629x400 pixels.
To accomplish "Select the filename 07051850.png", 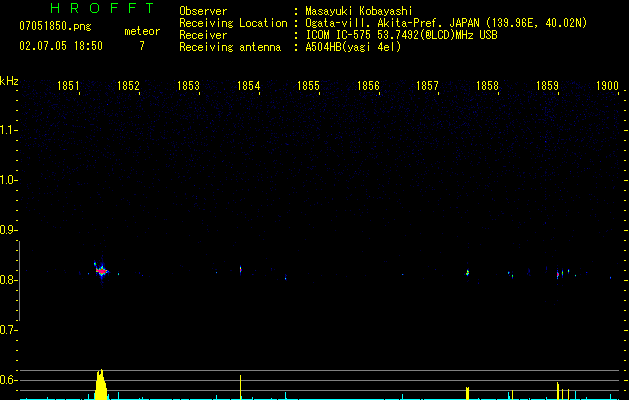I will pyautogui.click(x=55, y=27).
